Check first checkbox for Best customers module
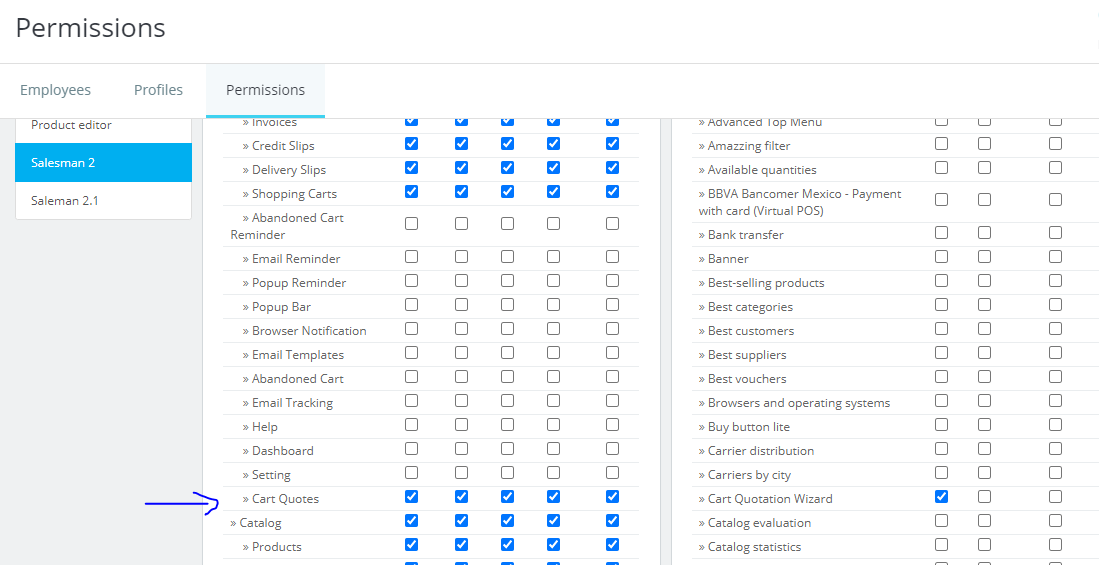This screenshot has height=565, width=1099. click(941, 329)
